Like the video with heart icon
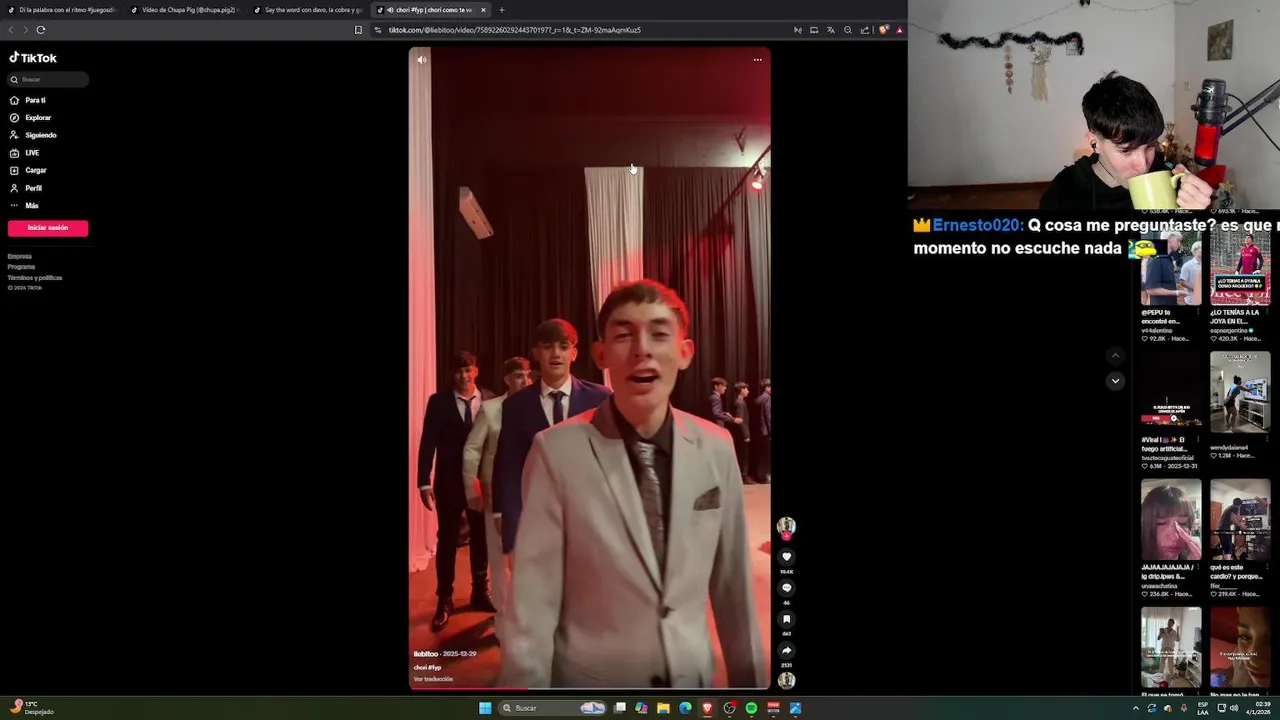 (786, 557)
